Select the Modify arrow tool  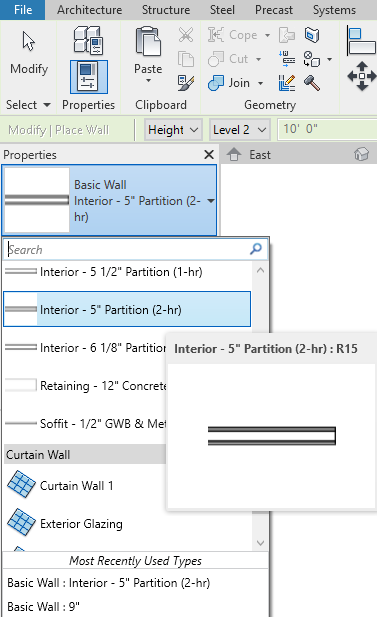pos(29,53)
